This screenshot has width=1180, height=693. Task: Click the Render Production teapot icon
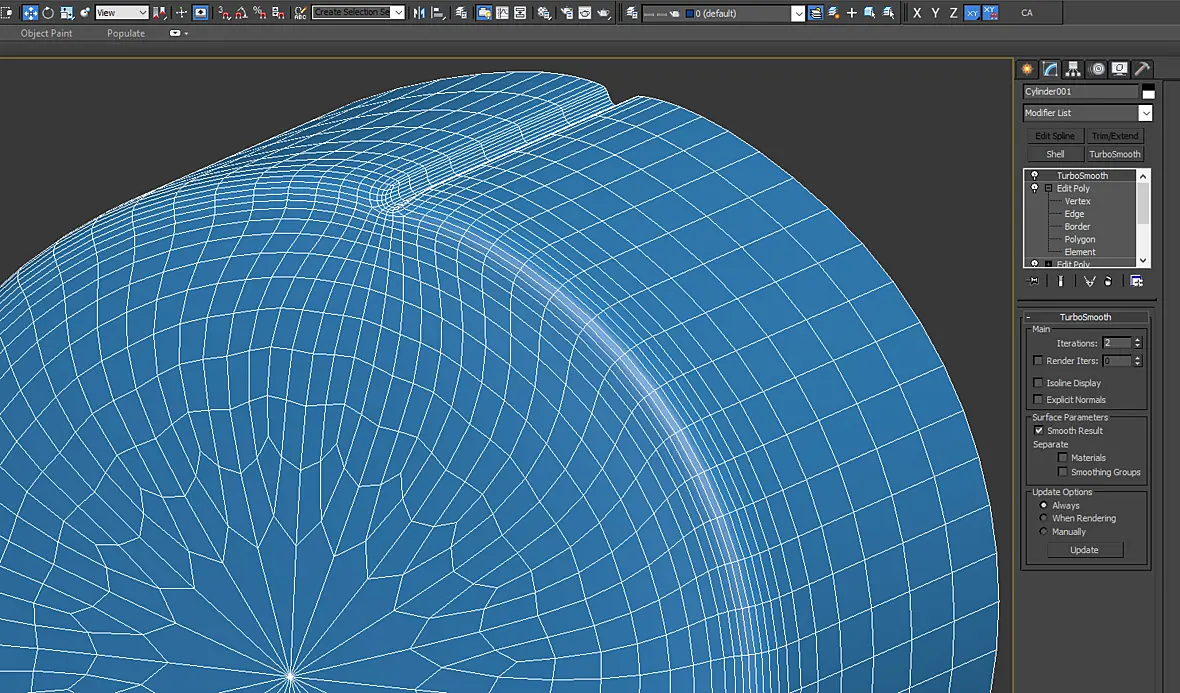pos(603,13)
